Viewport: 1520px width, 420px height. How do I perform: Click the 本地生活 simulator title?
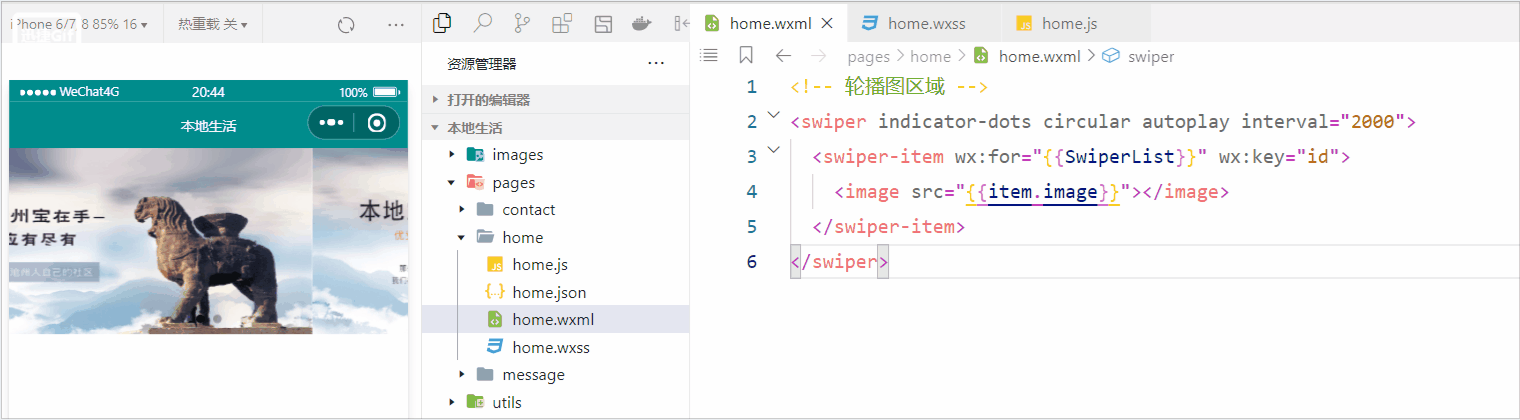coord(208,125)
